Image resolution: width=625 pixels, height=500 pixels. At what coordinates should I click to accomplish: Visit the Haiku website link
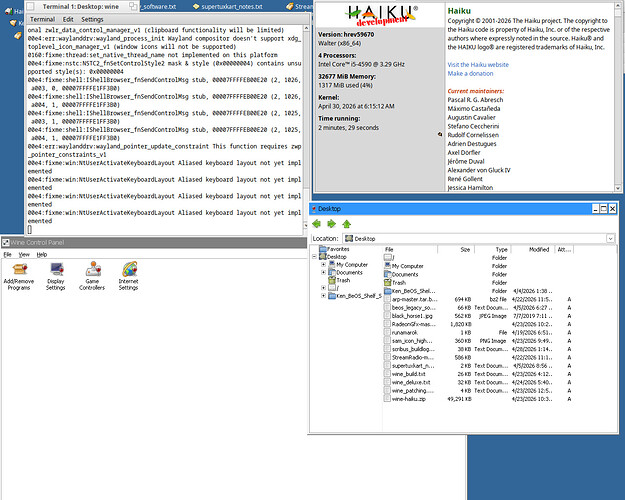coord(478,65)
